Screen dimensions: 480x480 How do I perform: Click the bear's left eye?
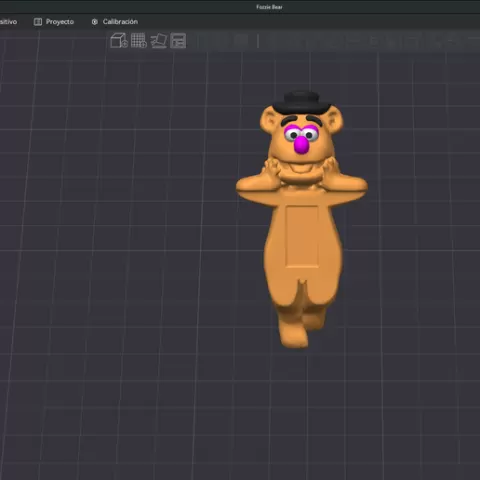(294, 135)
